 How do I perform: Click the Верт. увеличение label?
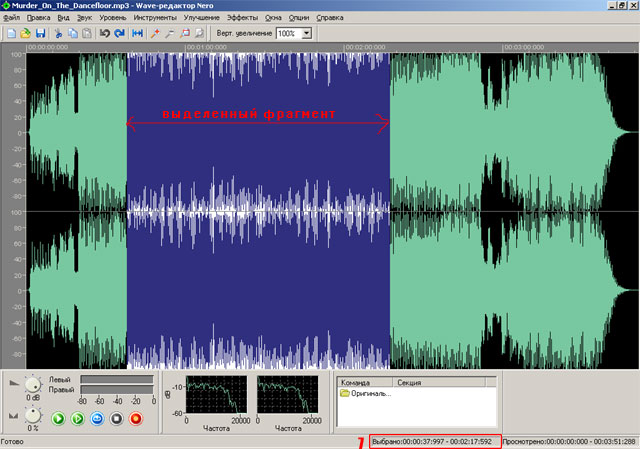(x=244, y=33)
